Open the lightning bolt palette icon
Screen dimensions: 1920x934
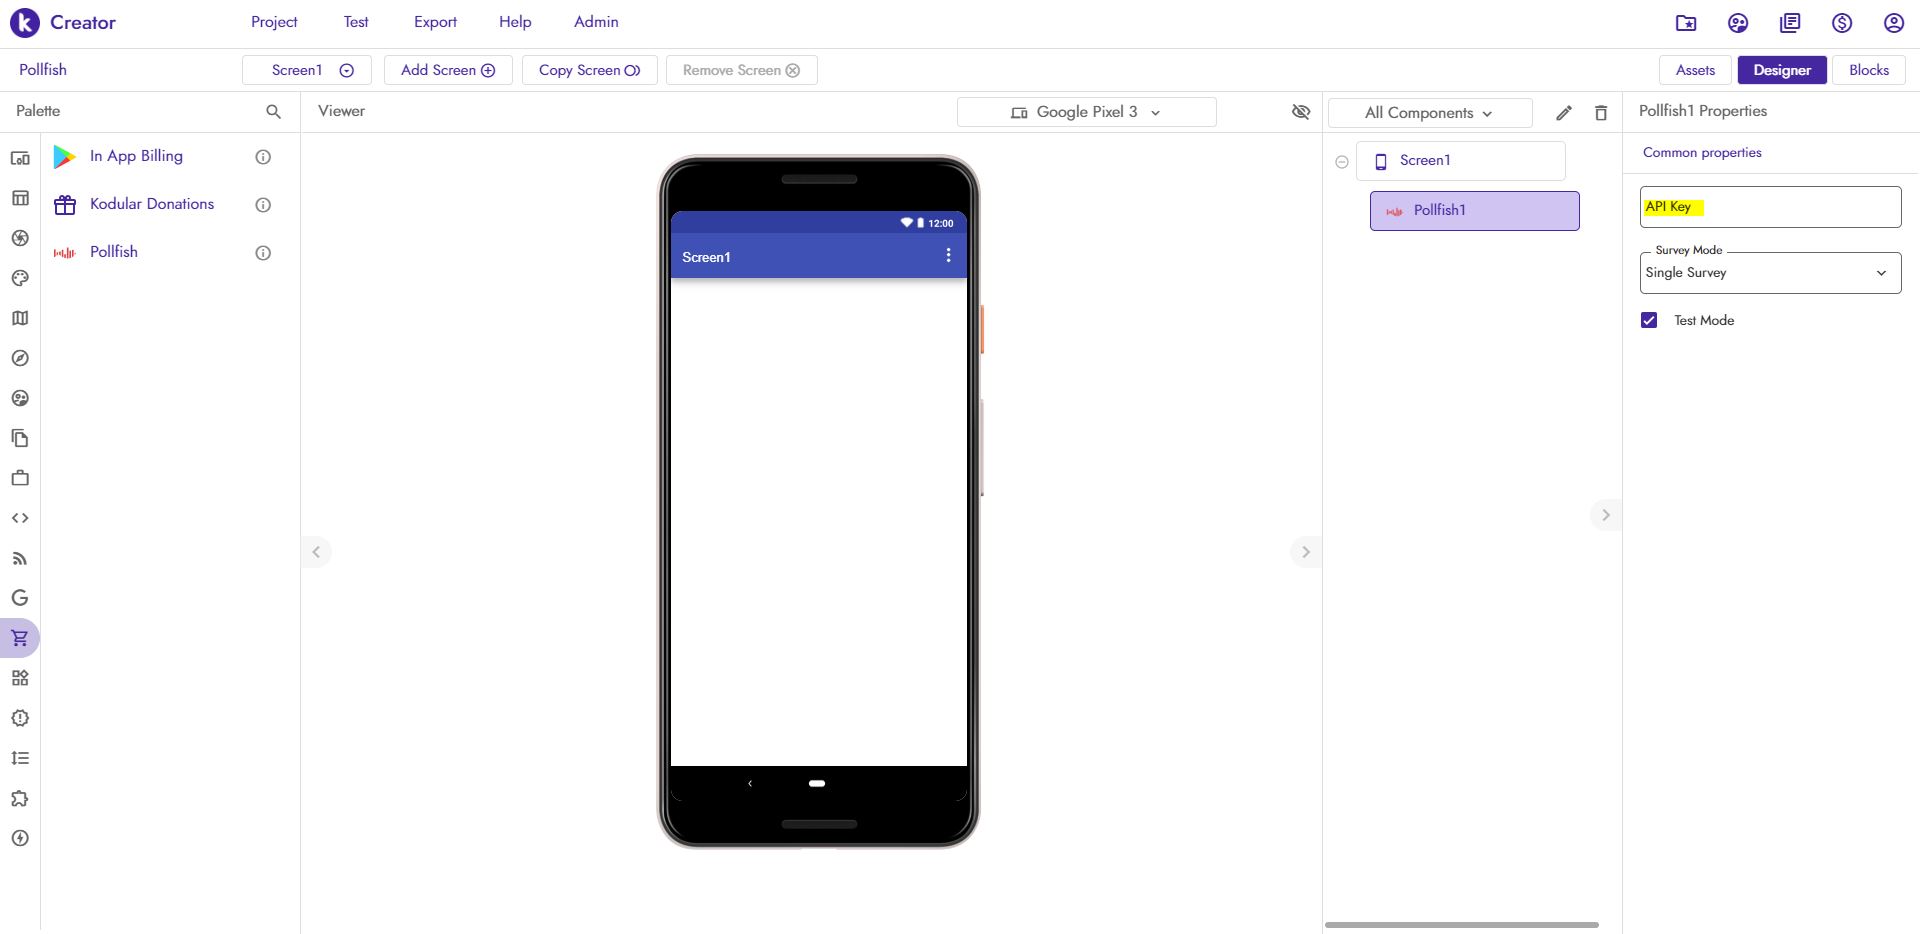(20, 838)
